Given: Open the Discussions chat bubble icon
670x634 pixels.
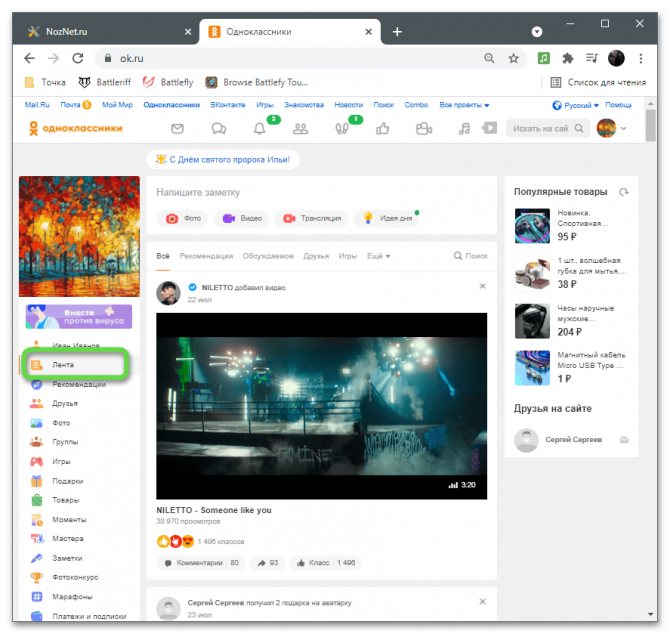Looking at the screenshot, I should click(219, 129).
